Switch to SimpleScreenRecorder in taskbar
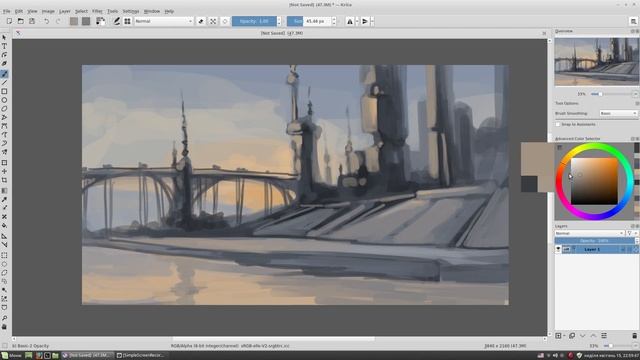The height and width of the screenshot is (360, 640). tap(141, 356)
